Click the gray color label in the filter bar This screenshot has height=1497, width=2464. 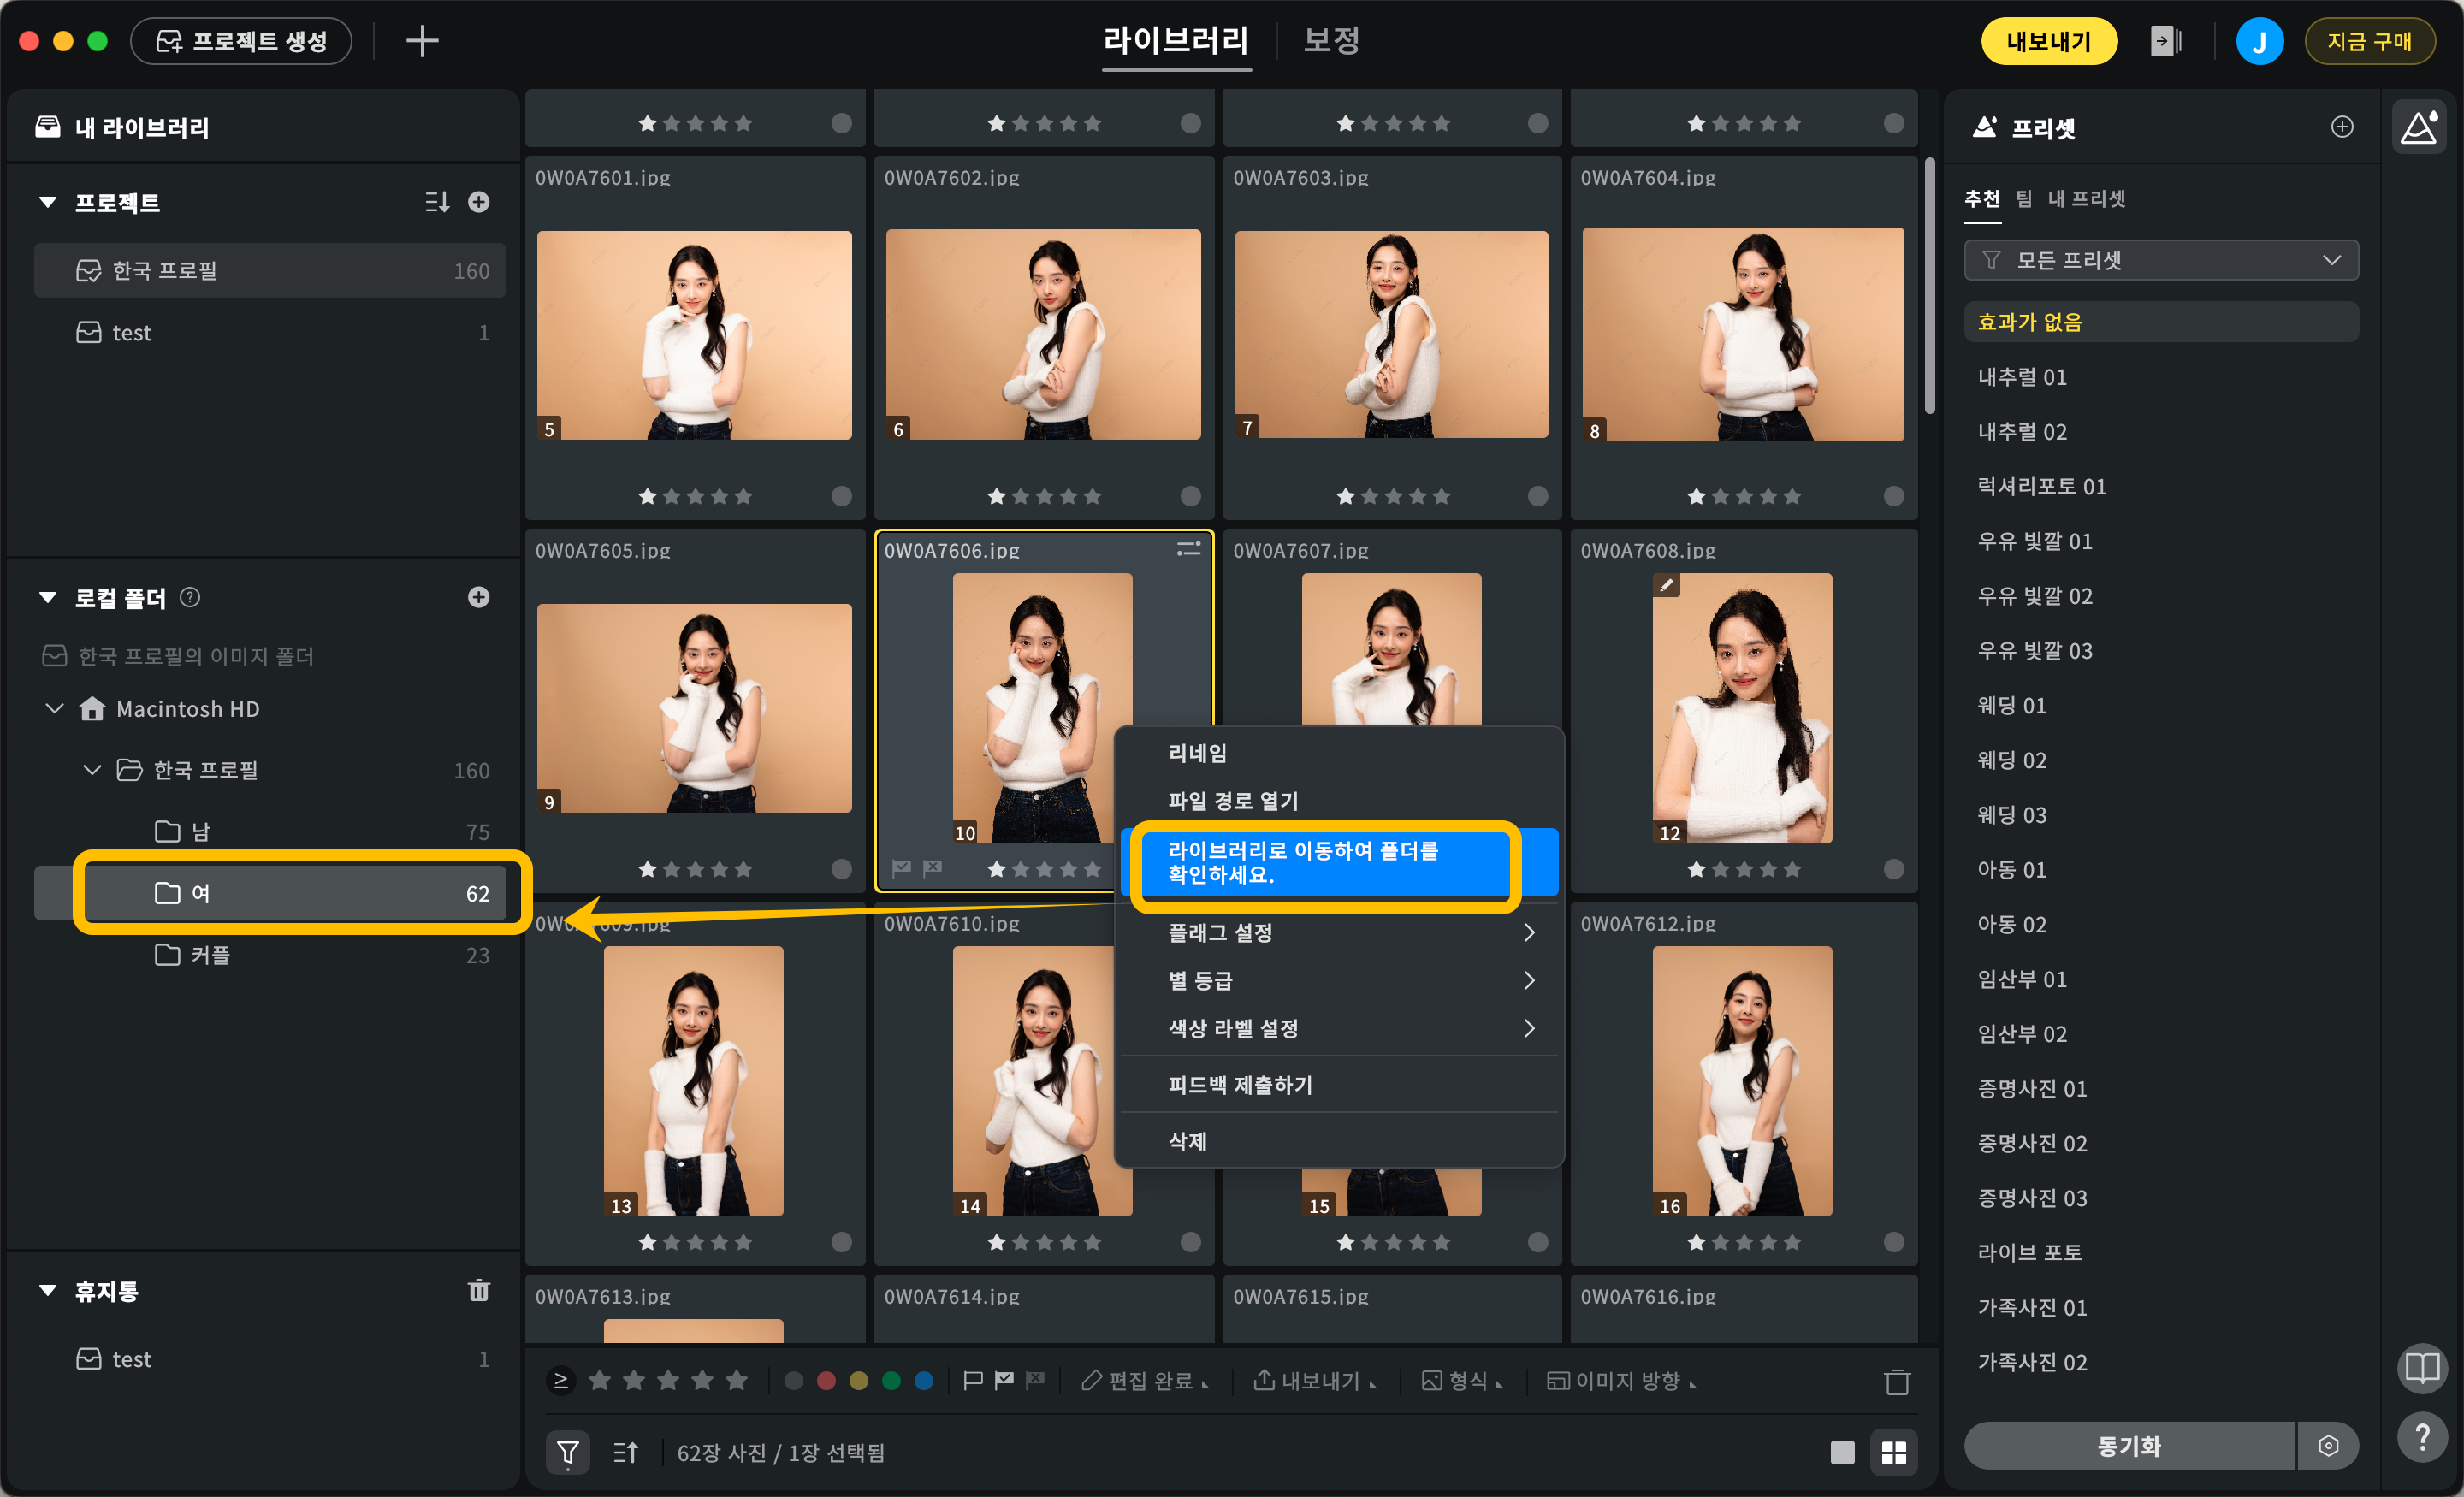pos(794,1380)
